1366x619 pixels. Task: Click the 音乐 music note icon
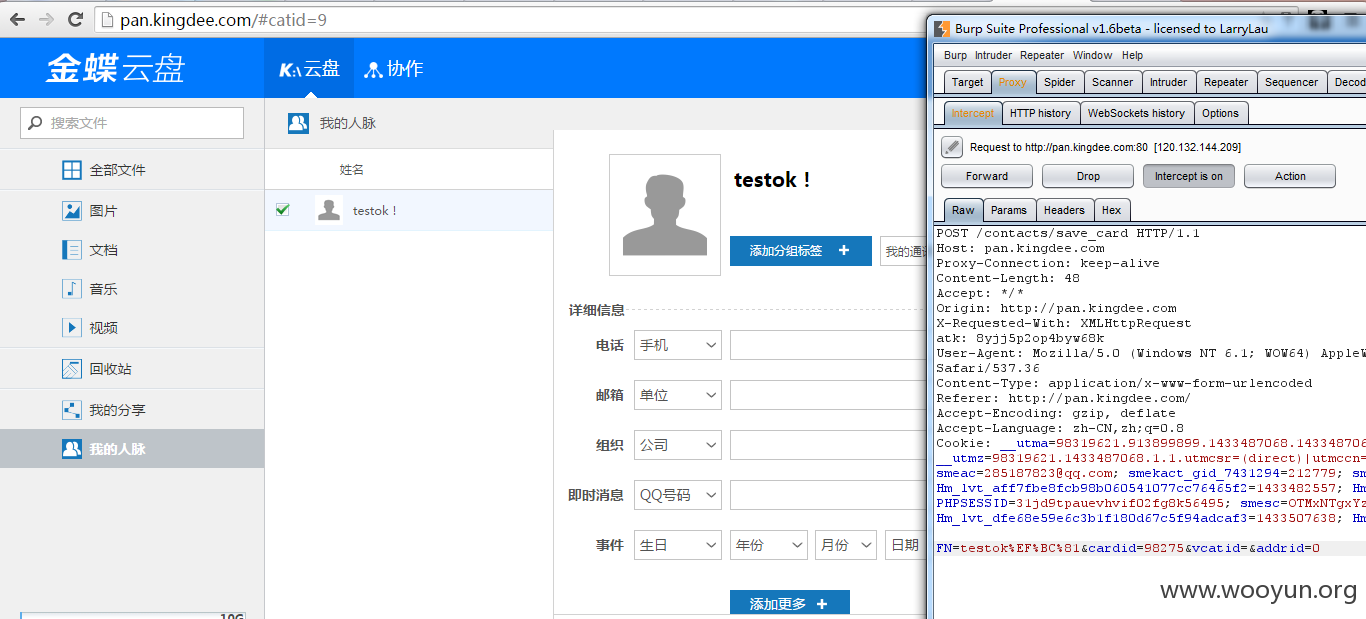tap(72, 289)
